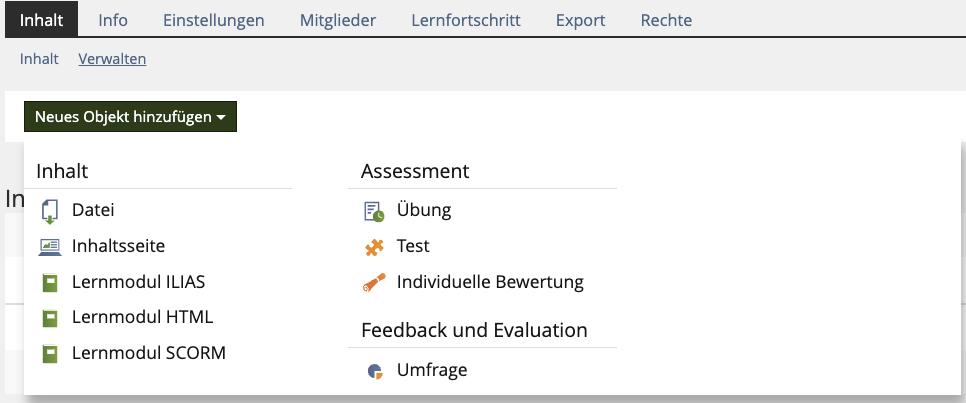
Task: Select the Export tab
Action: (x=580, y=20)
